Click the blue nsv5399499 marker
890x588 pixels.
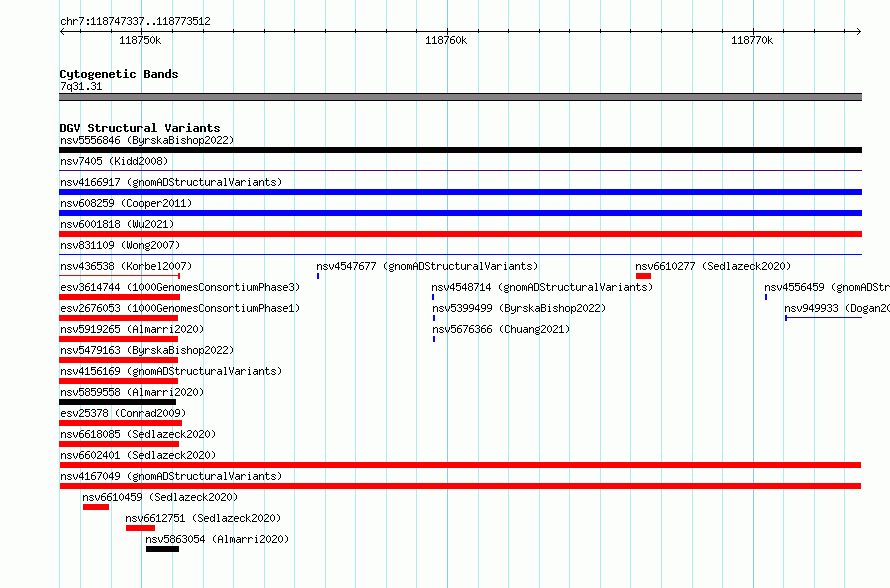(434, 318)
